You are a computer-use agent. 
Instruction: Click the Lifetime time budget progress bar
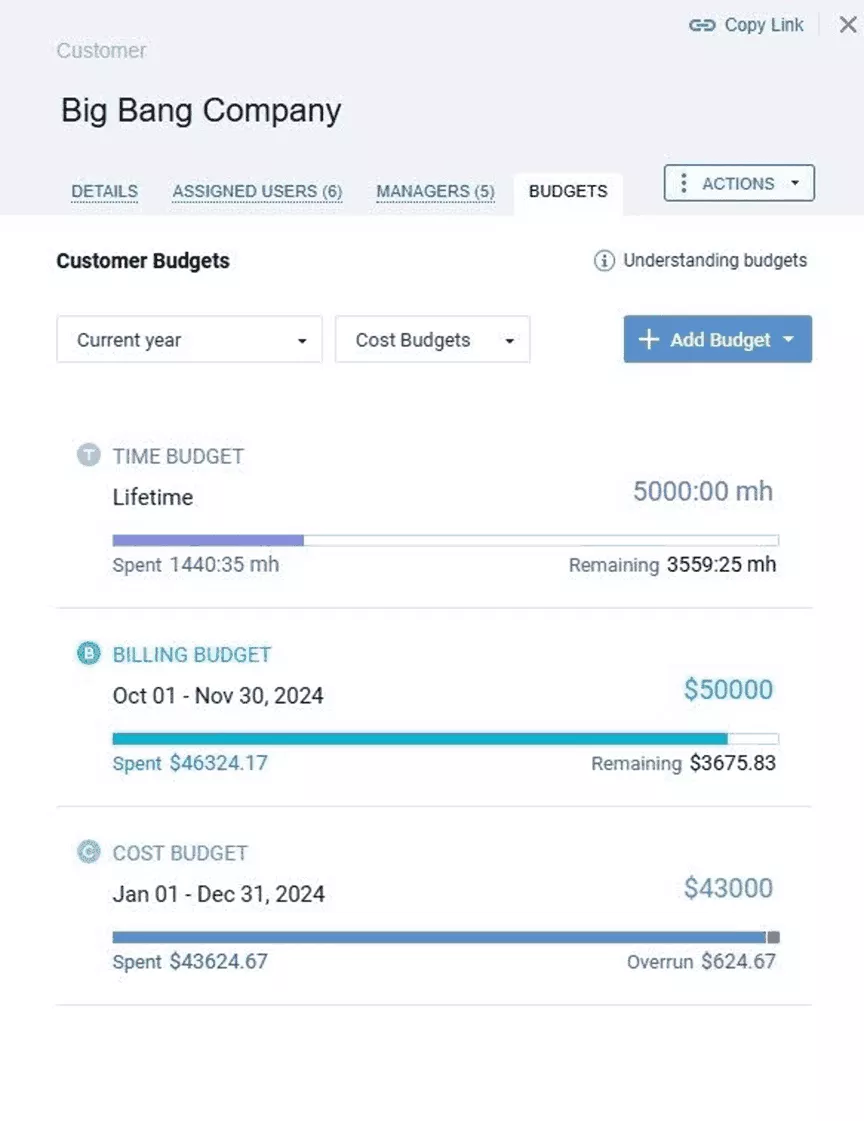444,539
